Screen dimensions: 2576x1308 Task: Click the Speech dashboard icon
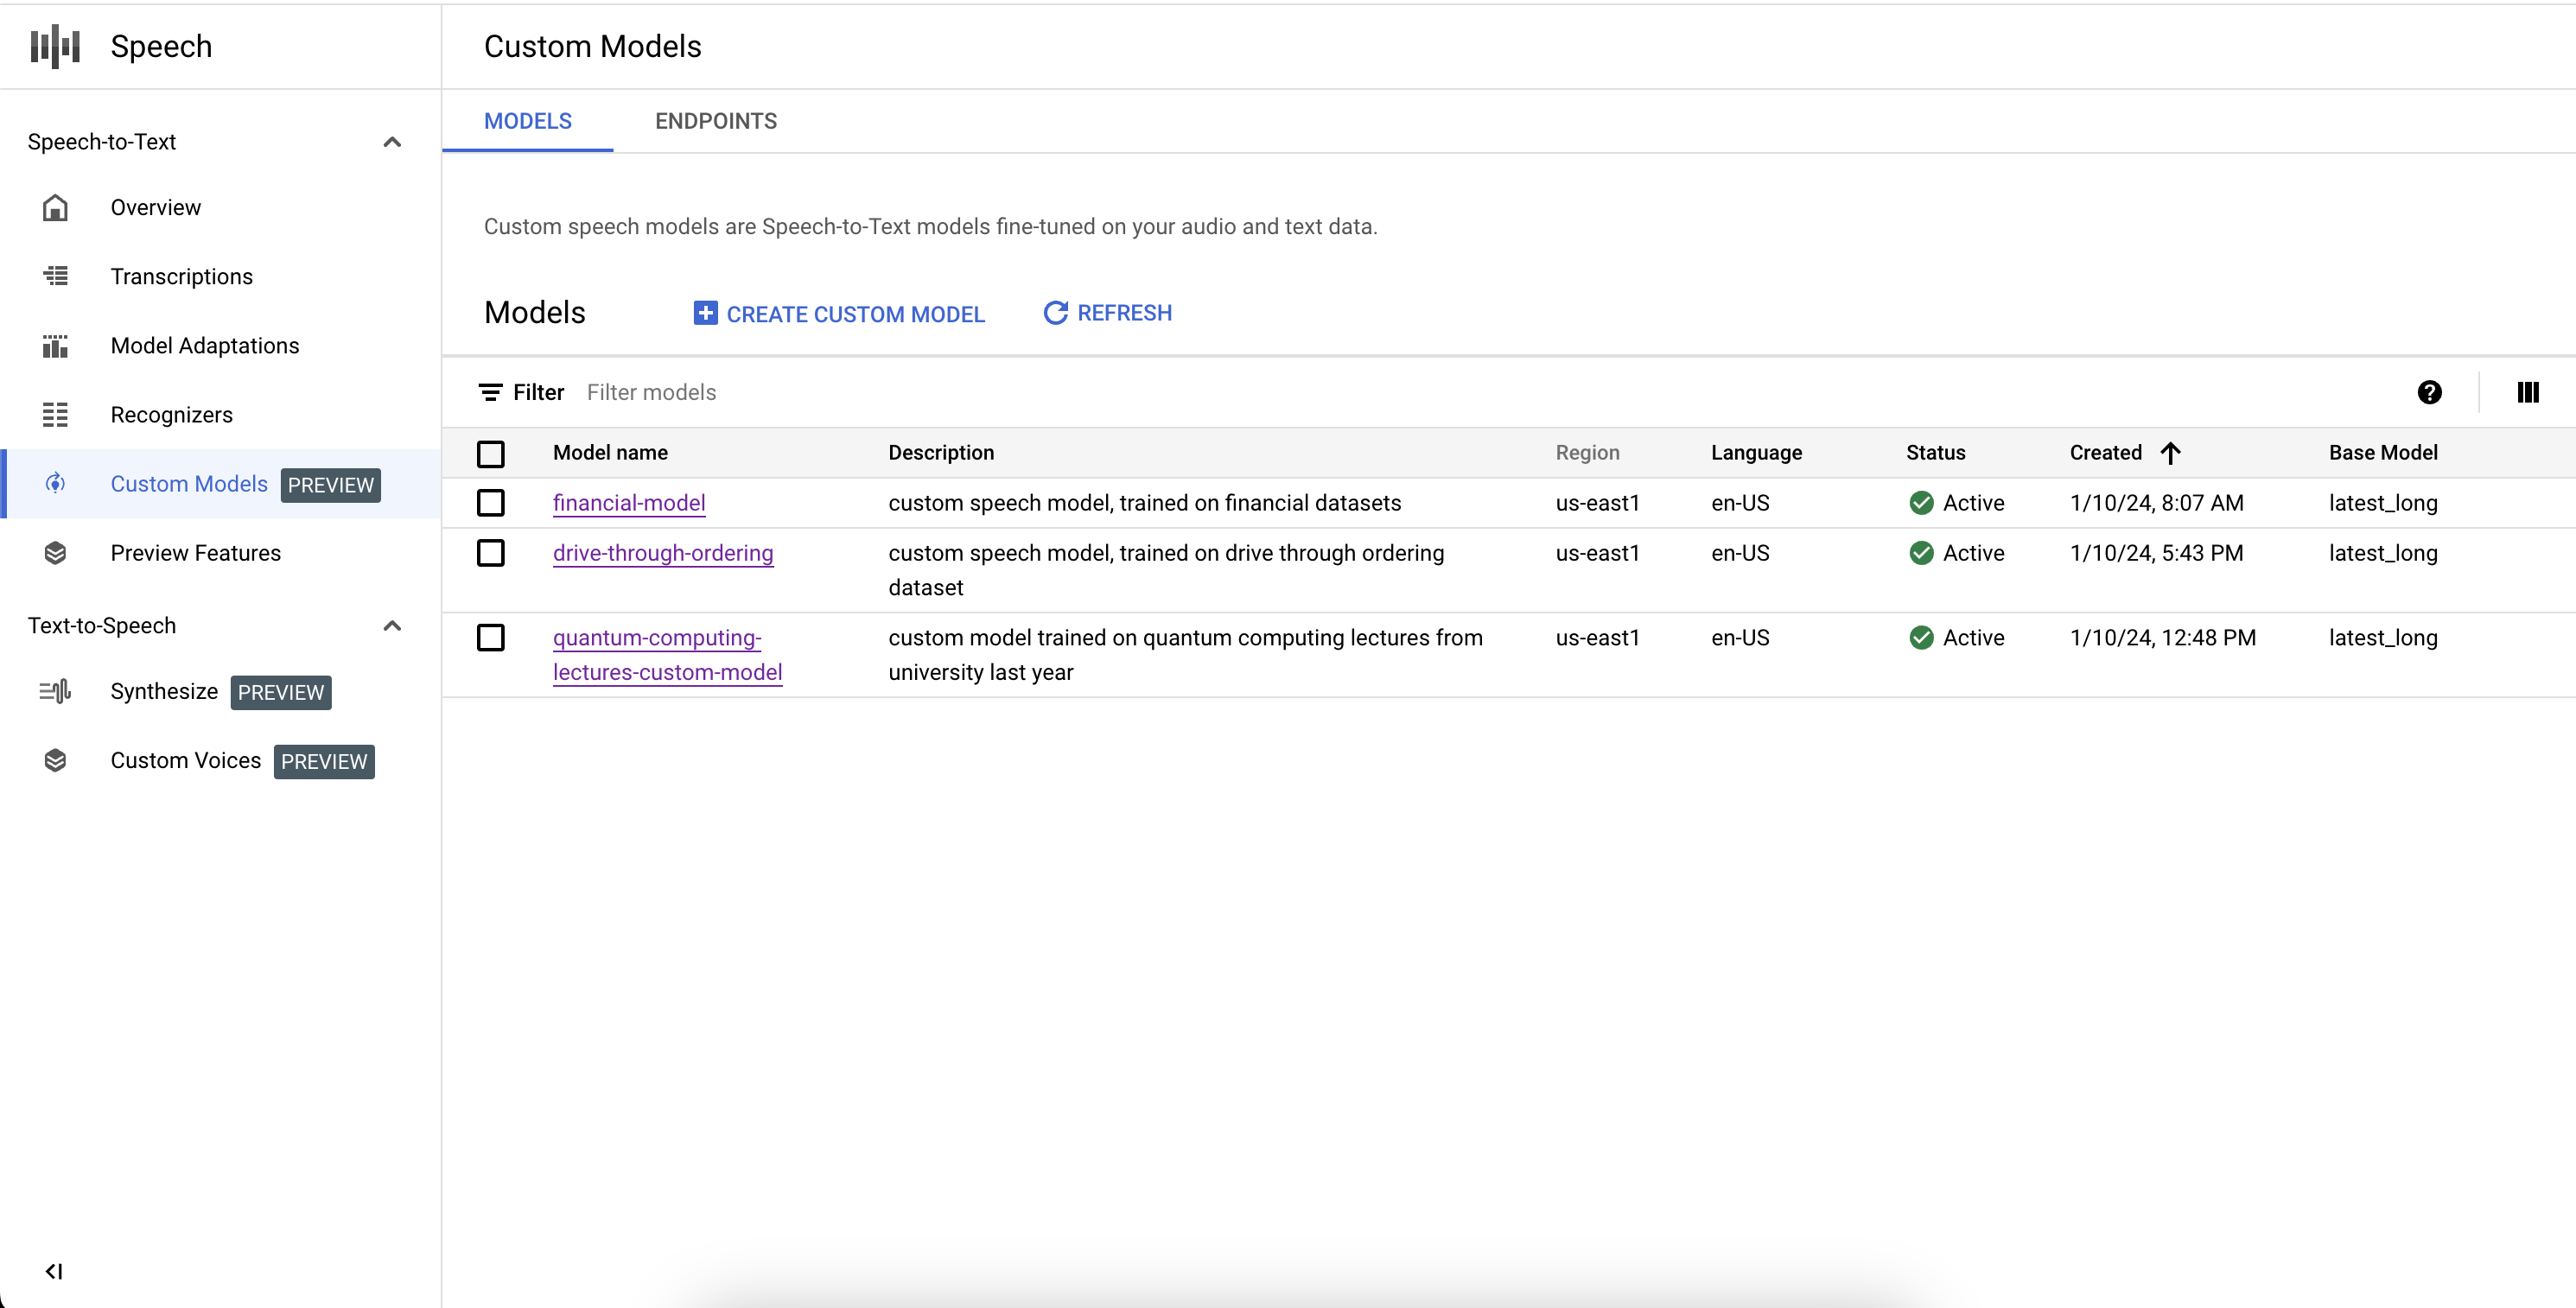(x=59, y=45)
